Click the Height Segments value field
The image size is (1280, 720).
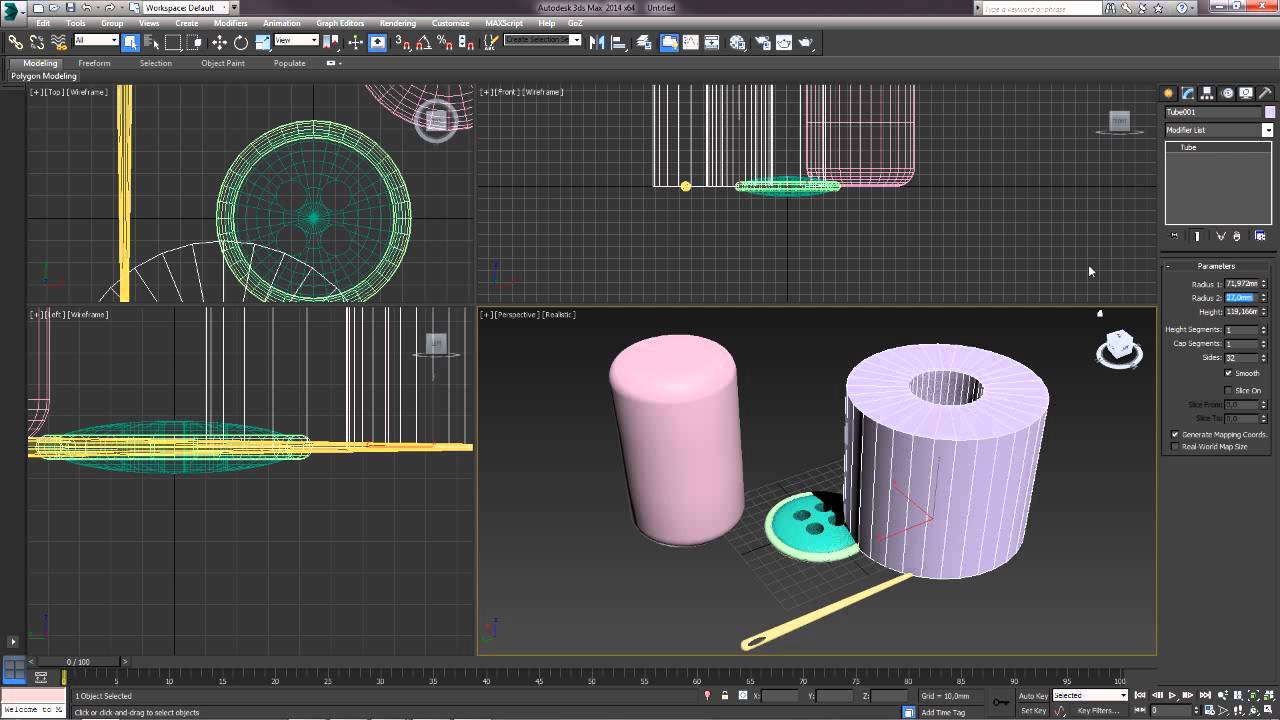pyautogui.click(x=1241, y=329)
